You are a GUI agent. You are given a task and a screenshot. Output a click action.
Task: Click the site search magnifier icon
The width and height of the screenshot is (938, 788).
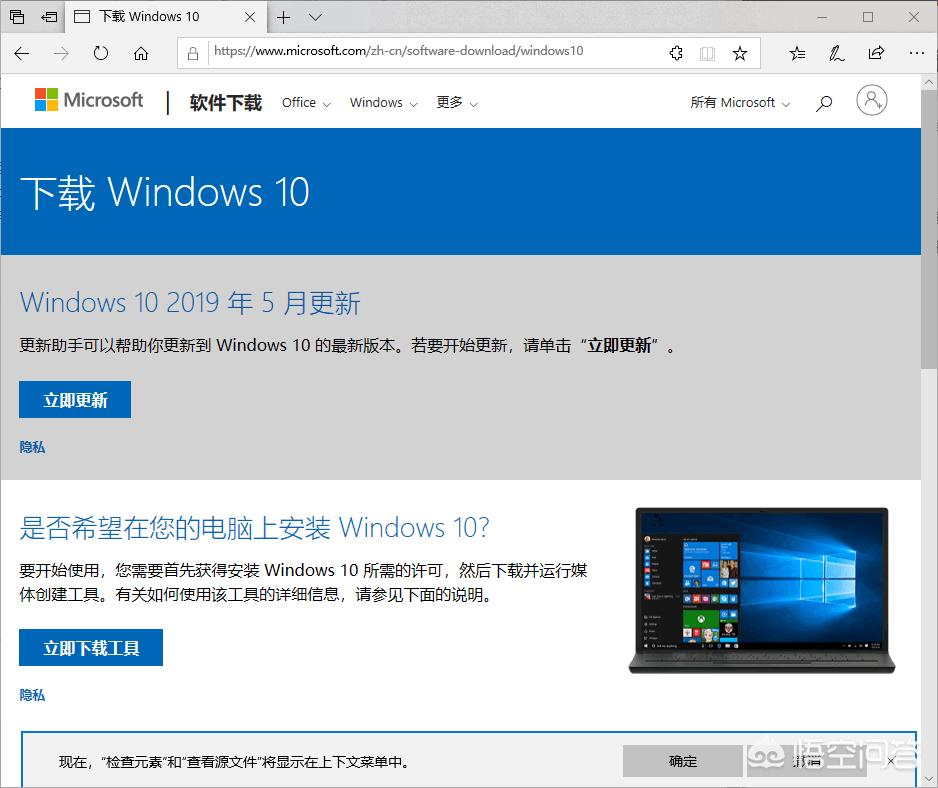(824, 103)
